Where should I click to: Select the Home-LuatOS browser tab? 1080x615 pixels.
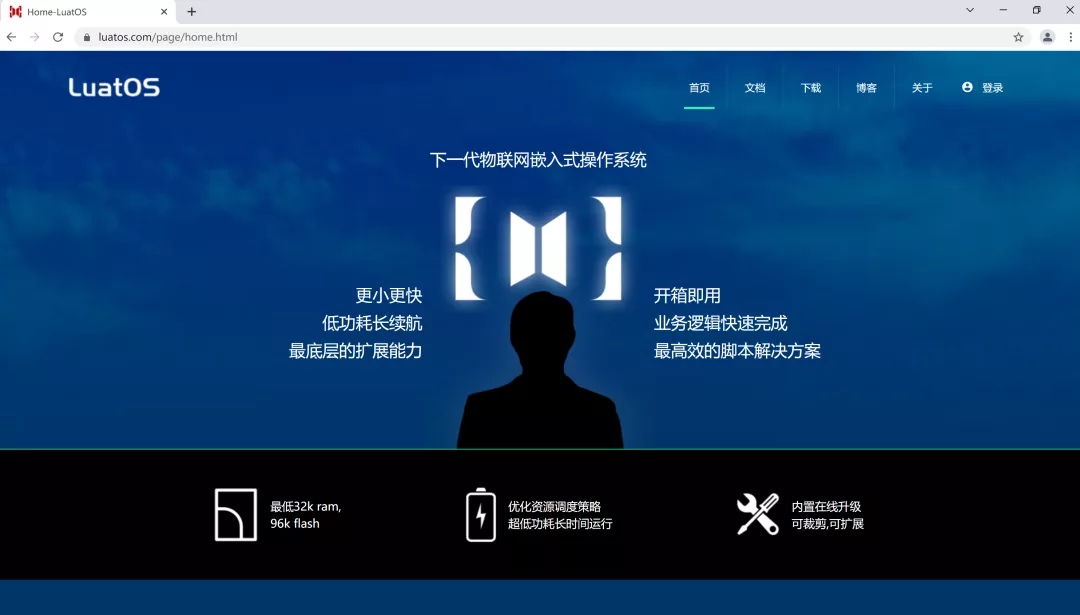tap(88, 12)
